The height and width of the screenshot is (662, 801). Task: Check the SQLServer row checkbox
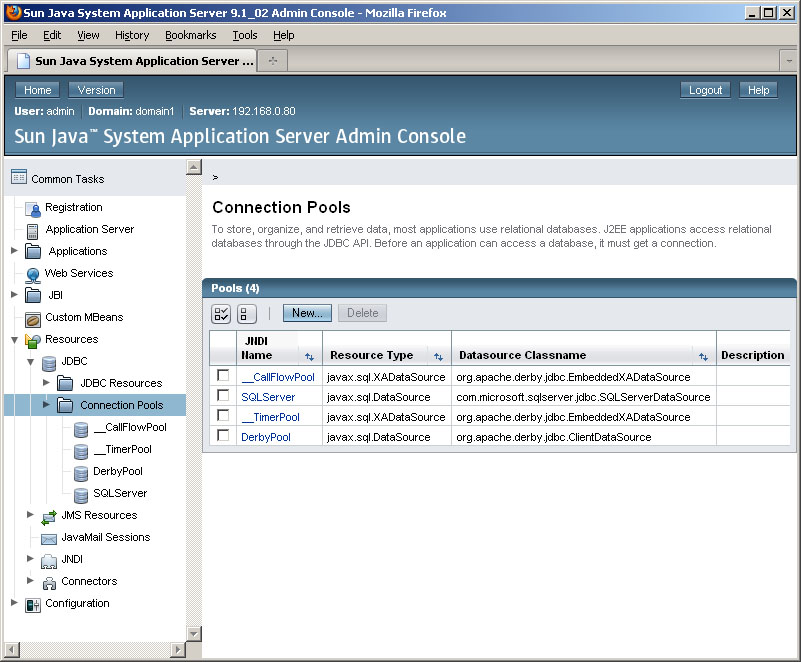click(223, 395)
